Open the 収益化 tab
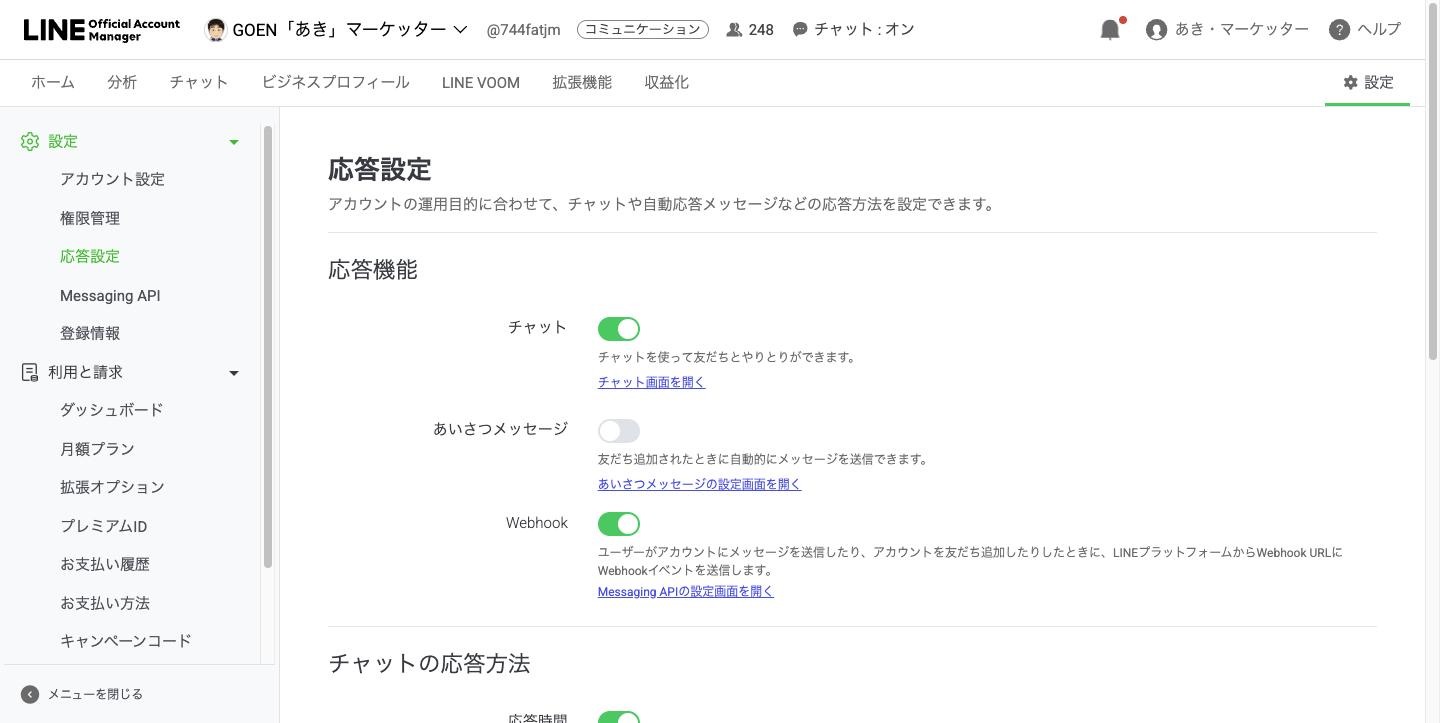Viewport: 1440px width, 723px height. pos(667,82)
